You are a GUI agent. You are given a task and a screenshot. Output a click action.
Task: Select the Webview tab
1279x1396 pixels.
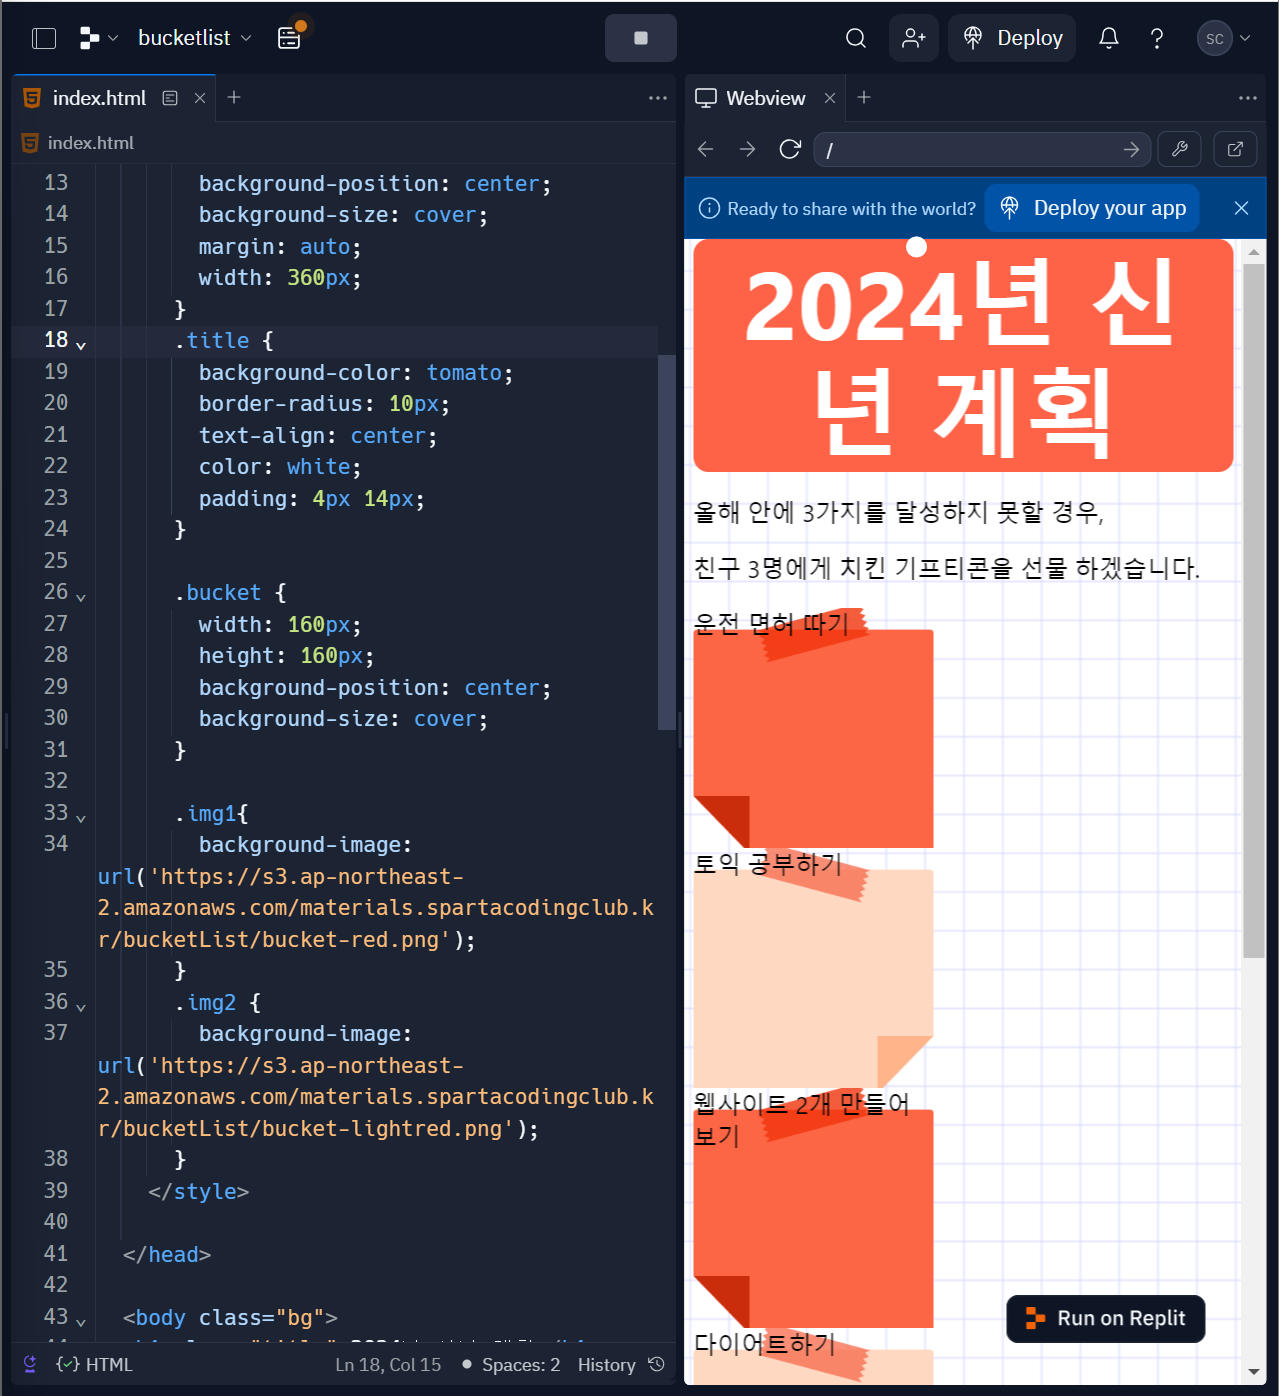click(x=765, y=98)
